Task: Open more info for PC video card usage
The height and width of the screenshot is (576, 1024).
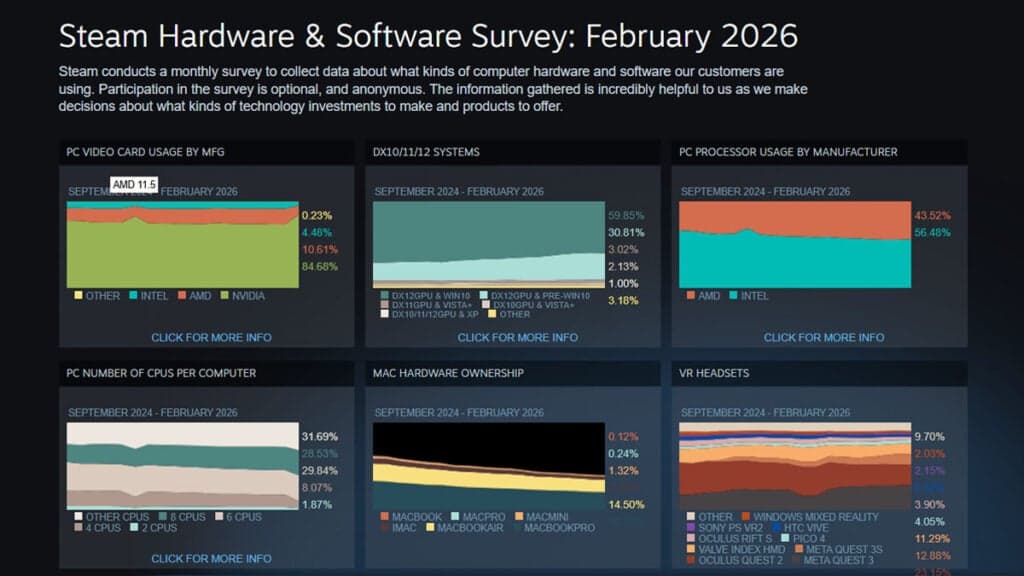Action: [x=212, y=337]
